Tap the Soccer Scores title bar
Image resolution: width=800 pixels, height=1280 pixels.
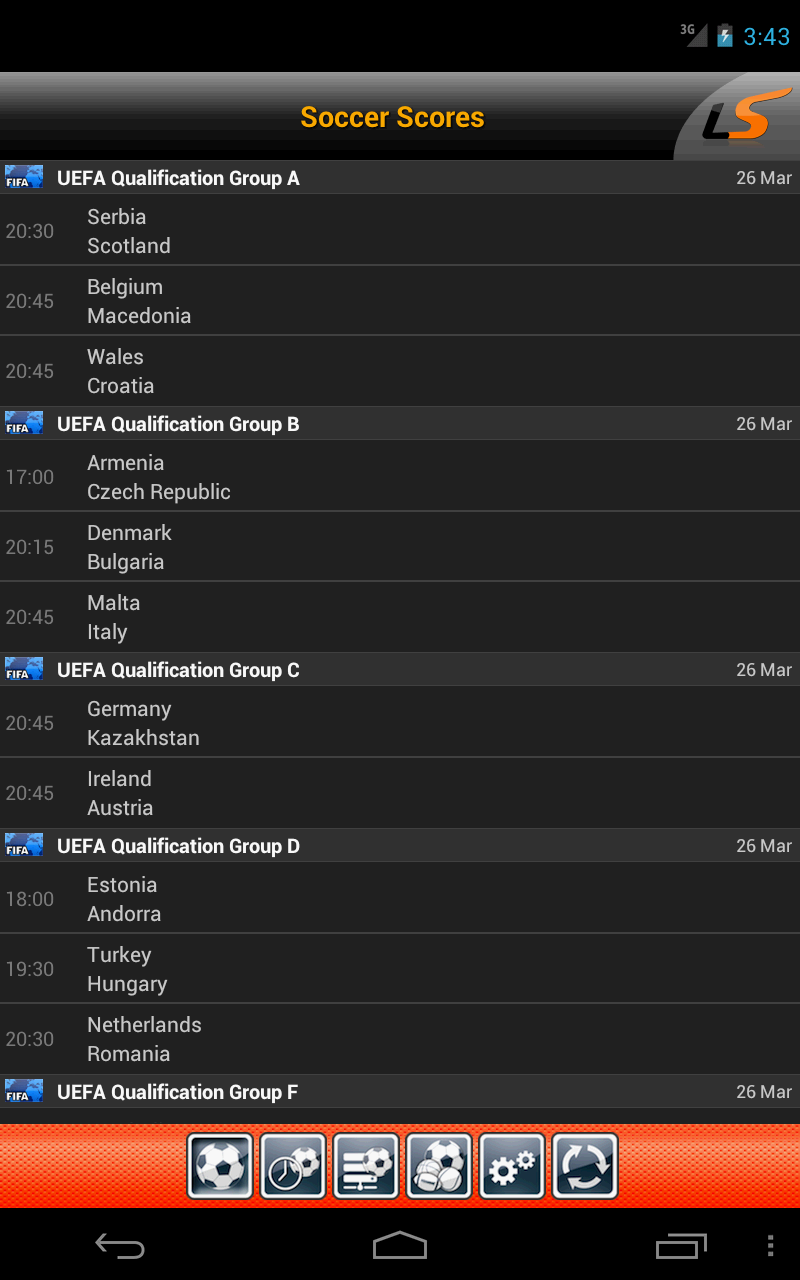[392, 117]
